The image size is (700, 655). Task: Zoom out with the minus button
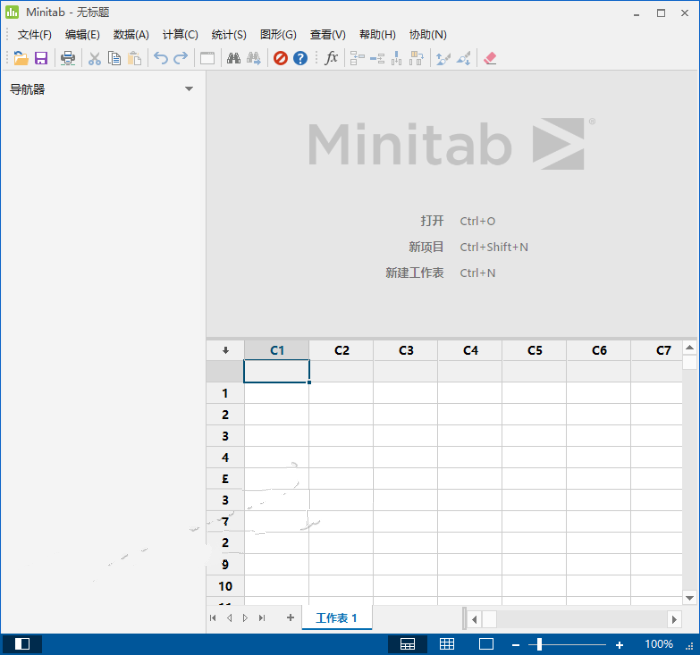point(516,645)
